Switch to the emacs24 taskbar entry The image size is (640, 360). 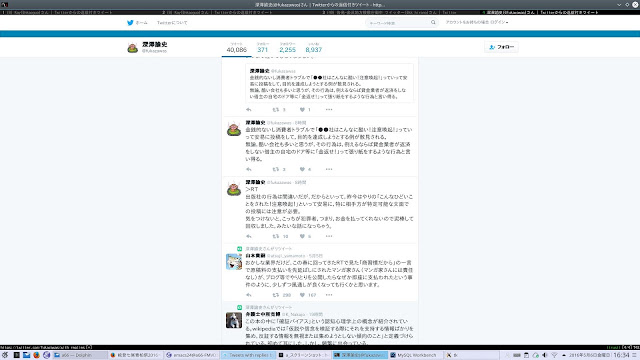click(192, 355)
